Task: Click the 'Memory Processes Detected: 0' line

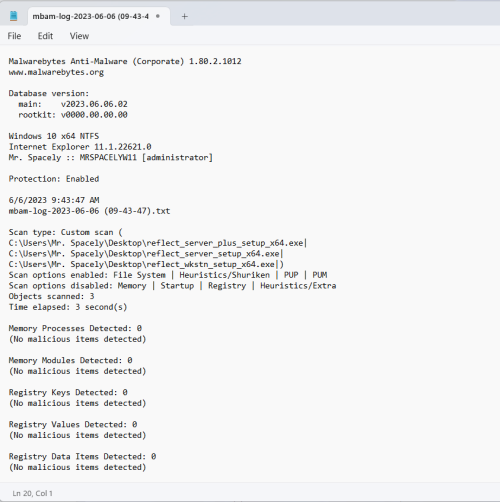Action: (x=75, y=328)
